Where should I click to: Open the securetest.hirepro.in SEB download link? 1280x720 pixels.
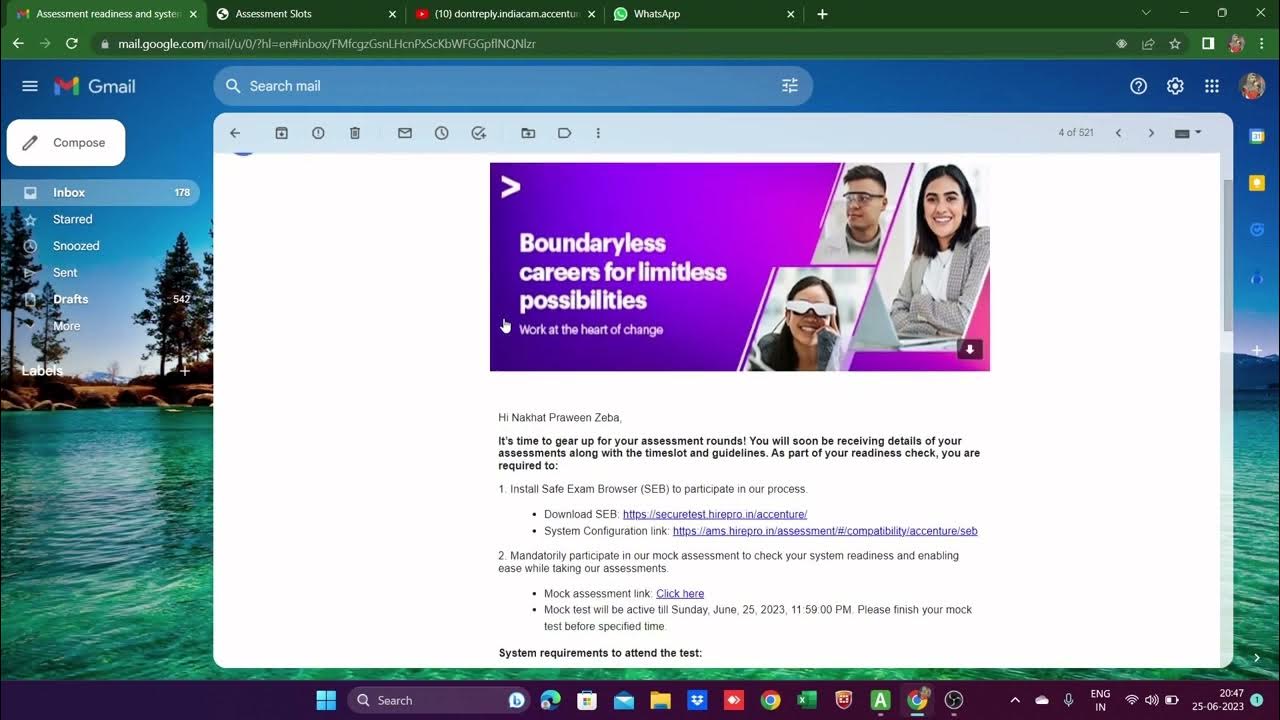pyautogui.click(x=715, y=514)
